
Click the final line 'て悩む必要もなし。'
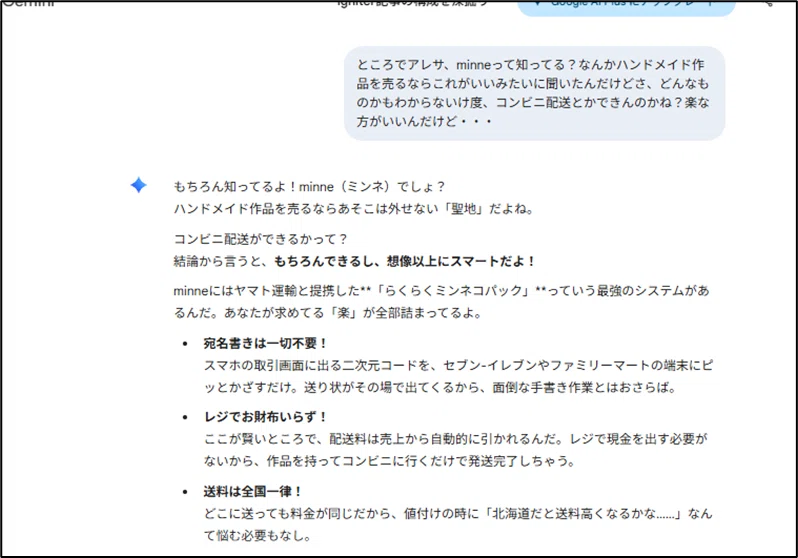[258, 536]
